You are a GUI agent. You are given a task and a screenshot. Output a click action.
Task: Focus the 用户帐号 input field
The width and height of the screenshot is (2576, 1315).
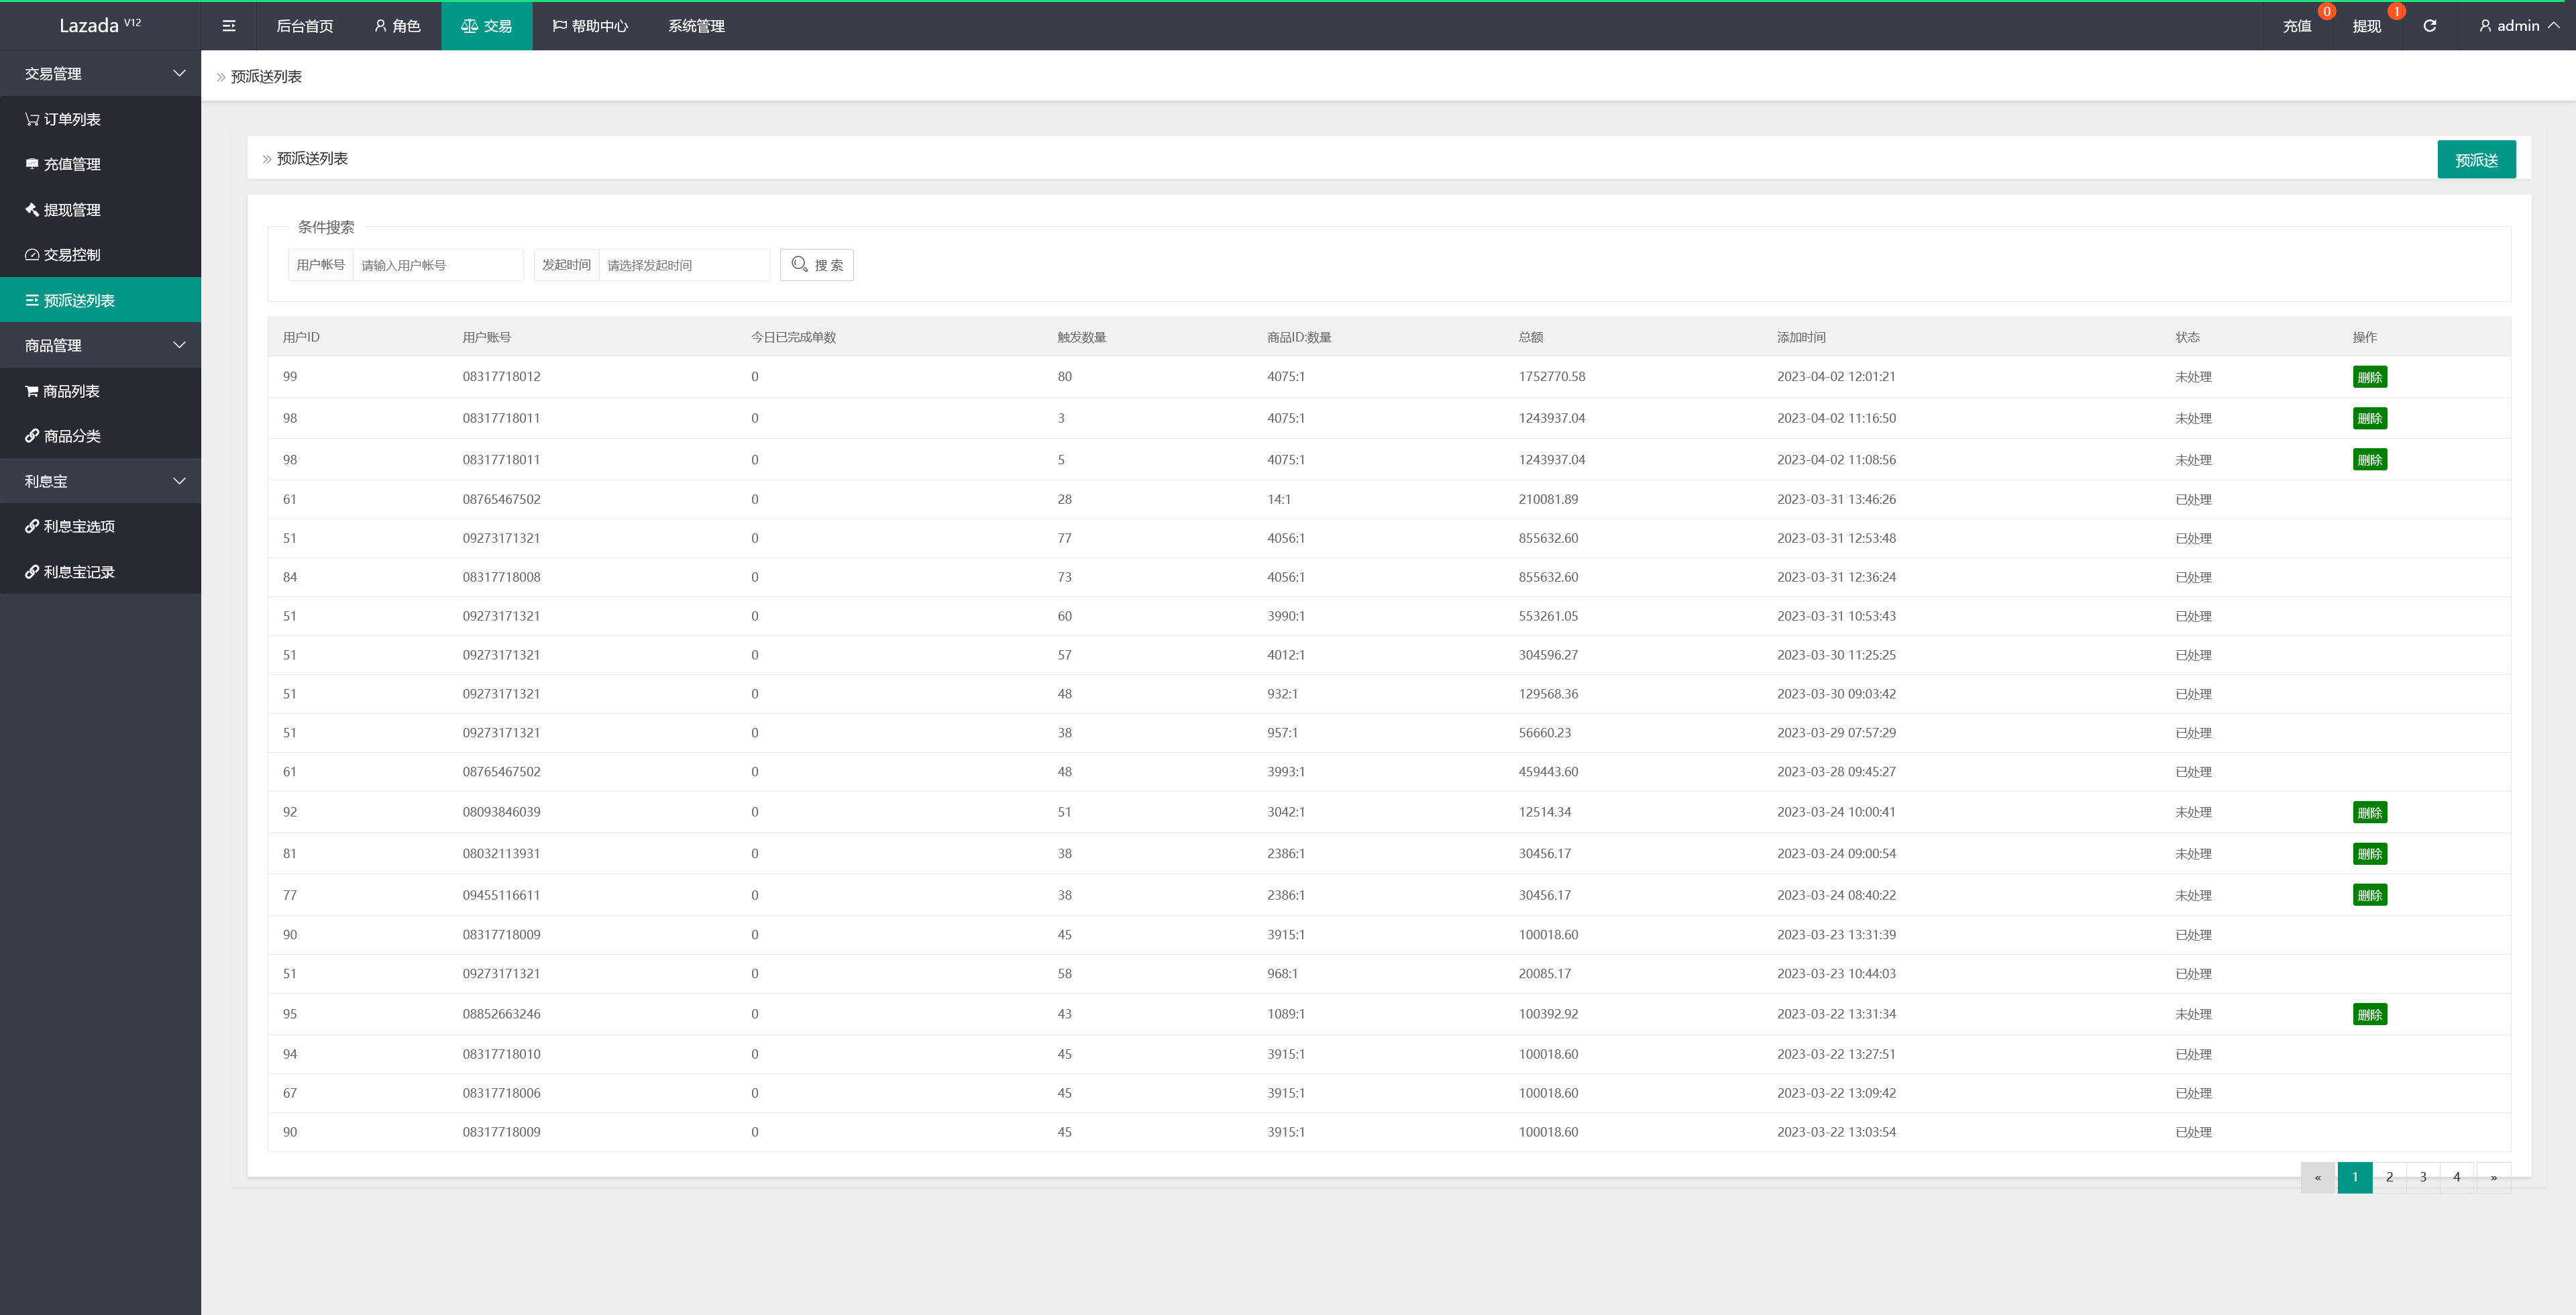[437, 265]
